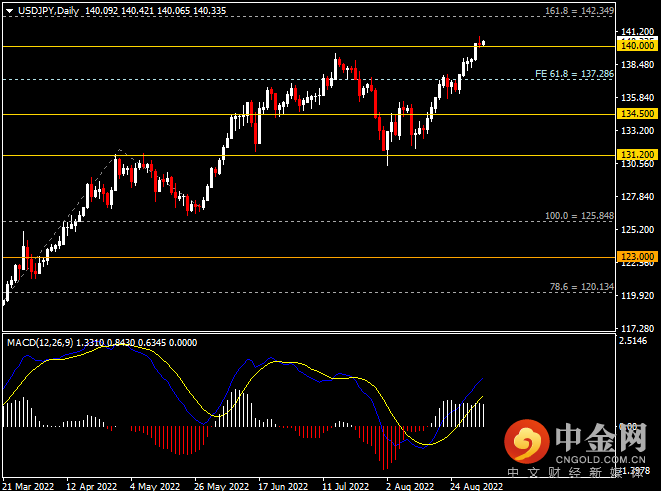Viewport: 661px width, 491px height.
Task: Select the 21 Mar 2022 date label
Action: coord(28,486)
